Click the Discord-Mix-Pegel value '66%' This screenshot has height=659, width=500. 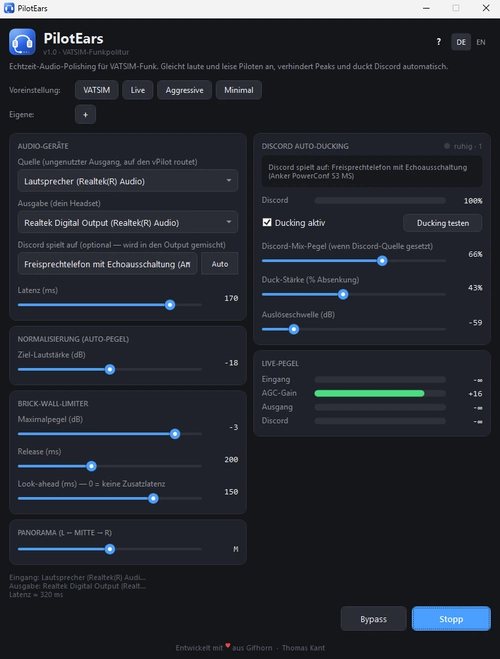(475, 254)
